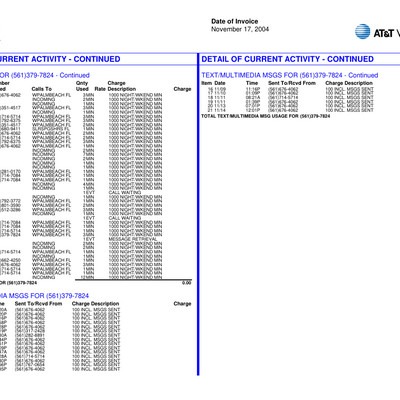Select the 'Date of Invoice' label

tap(234, 21)
